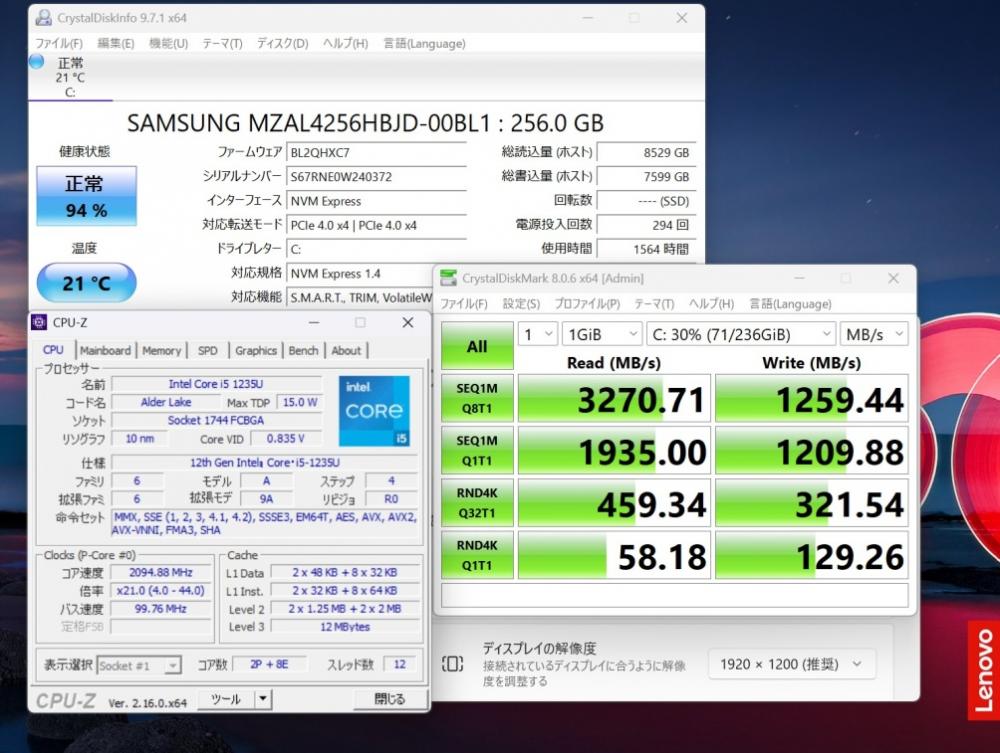Open プロファイル(P) menu in CrystalDiskMark

pos(587,303)
